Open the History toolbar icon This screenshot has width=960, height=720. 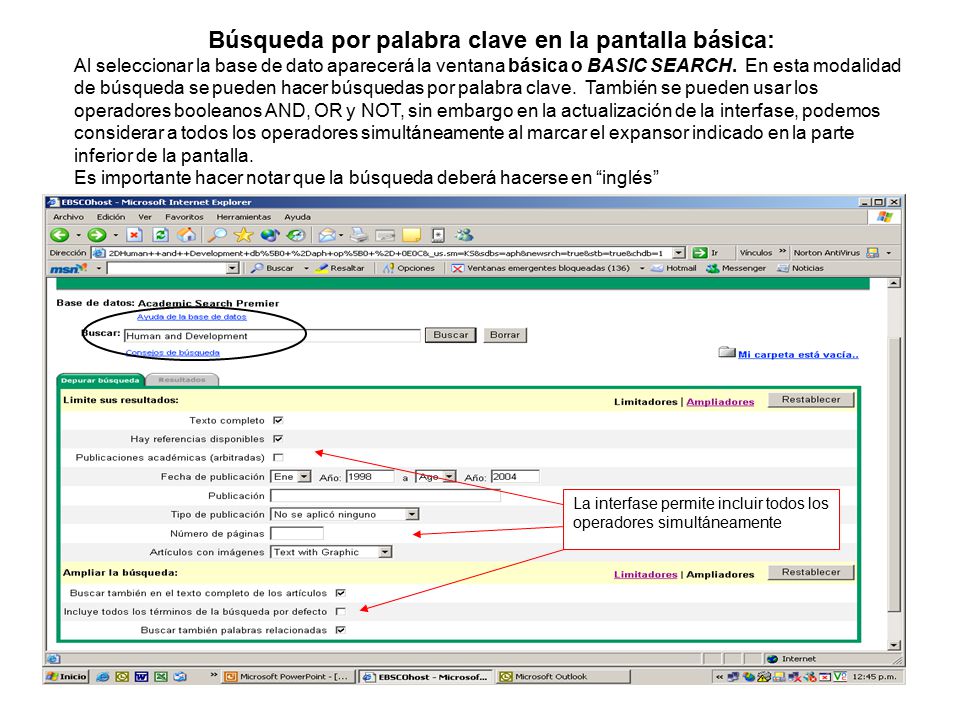296,235
